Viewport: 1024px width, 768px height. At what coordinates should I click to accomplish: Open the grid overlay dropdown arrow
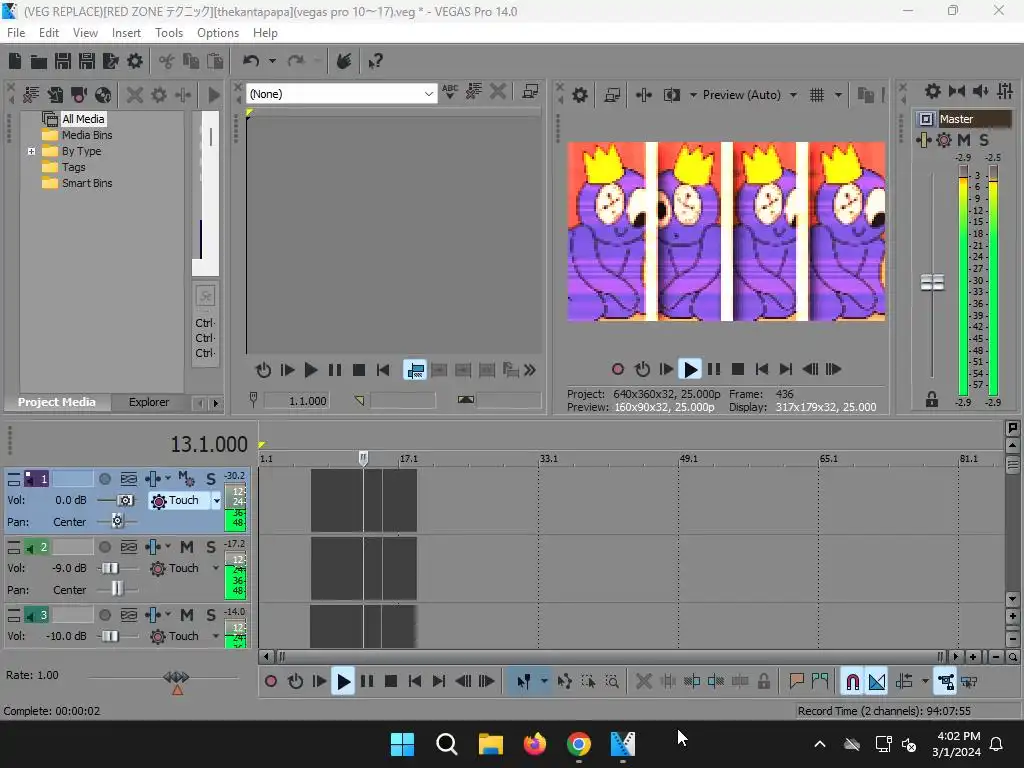(x=838, y=95)
